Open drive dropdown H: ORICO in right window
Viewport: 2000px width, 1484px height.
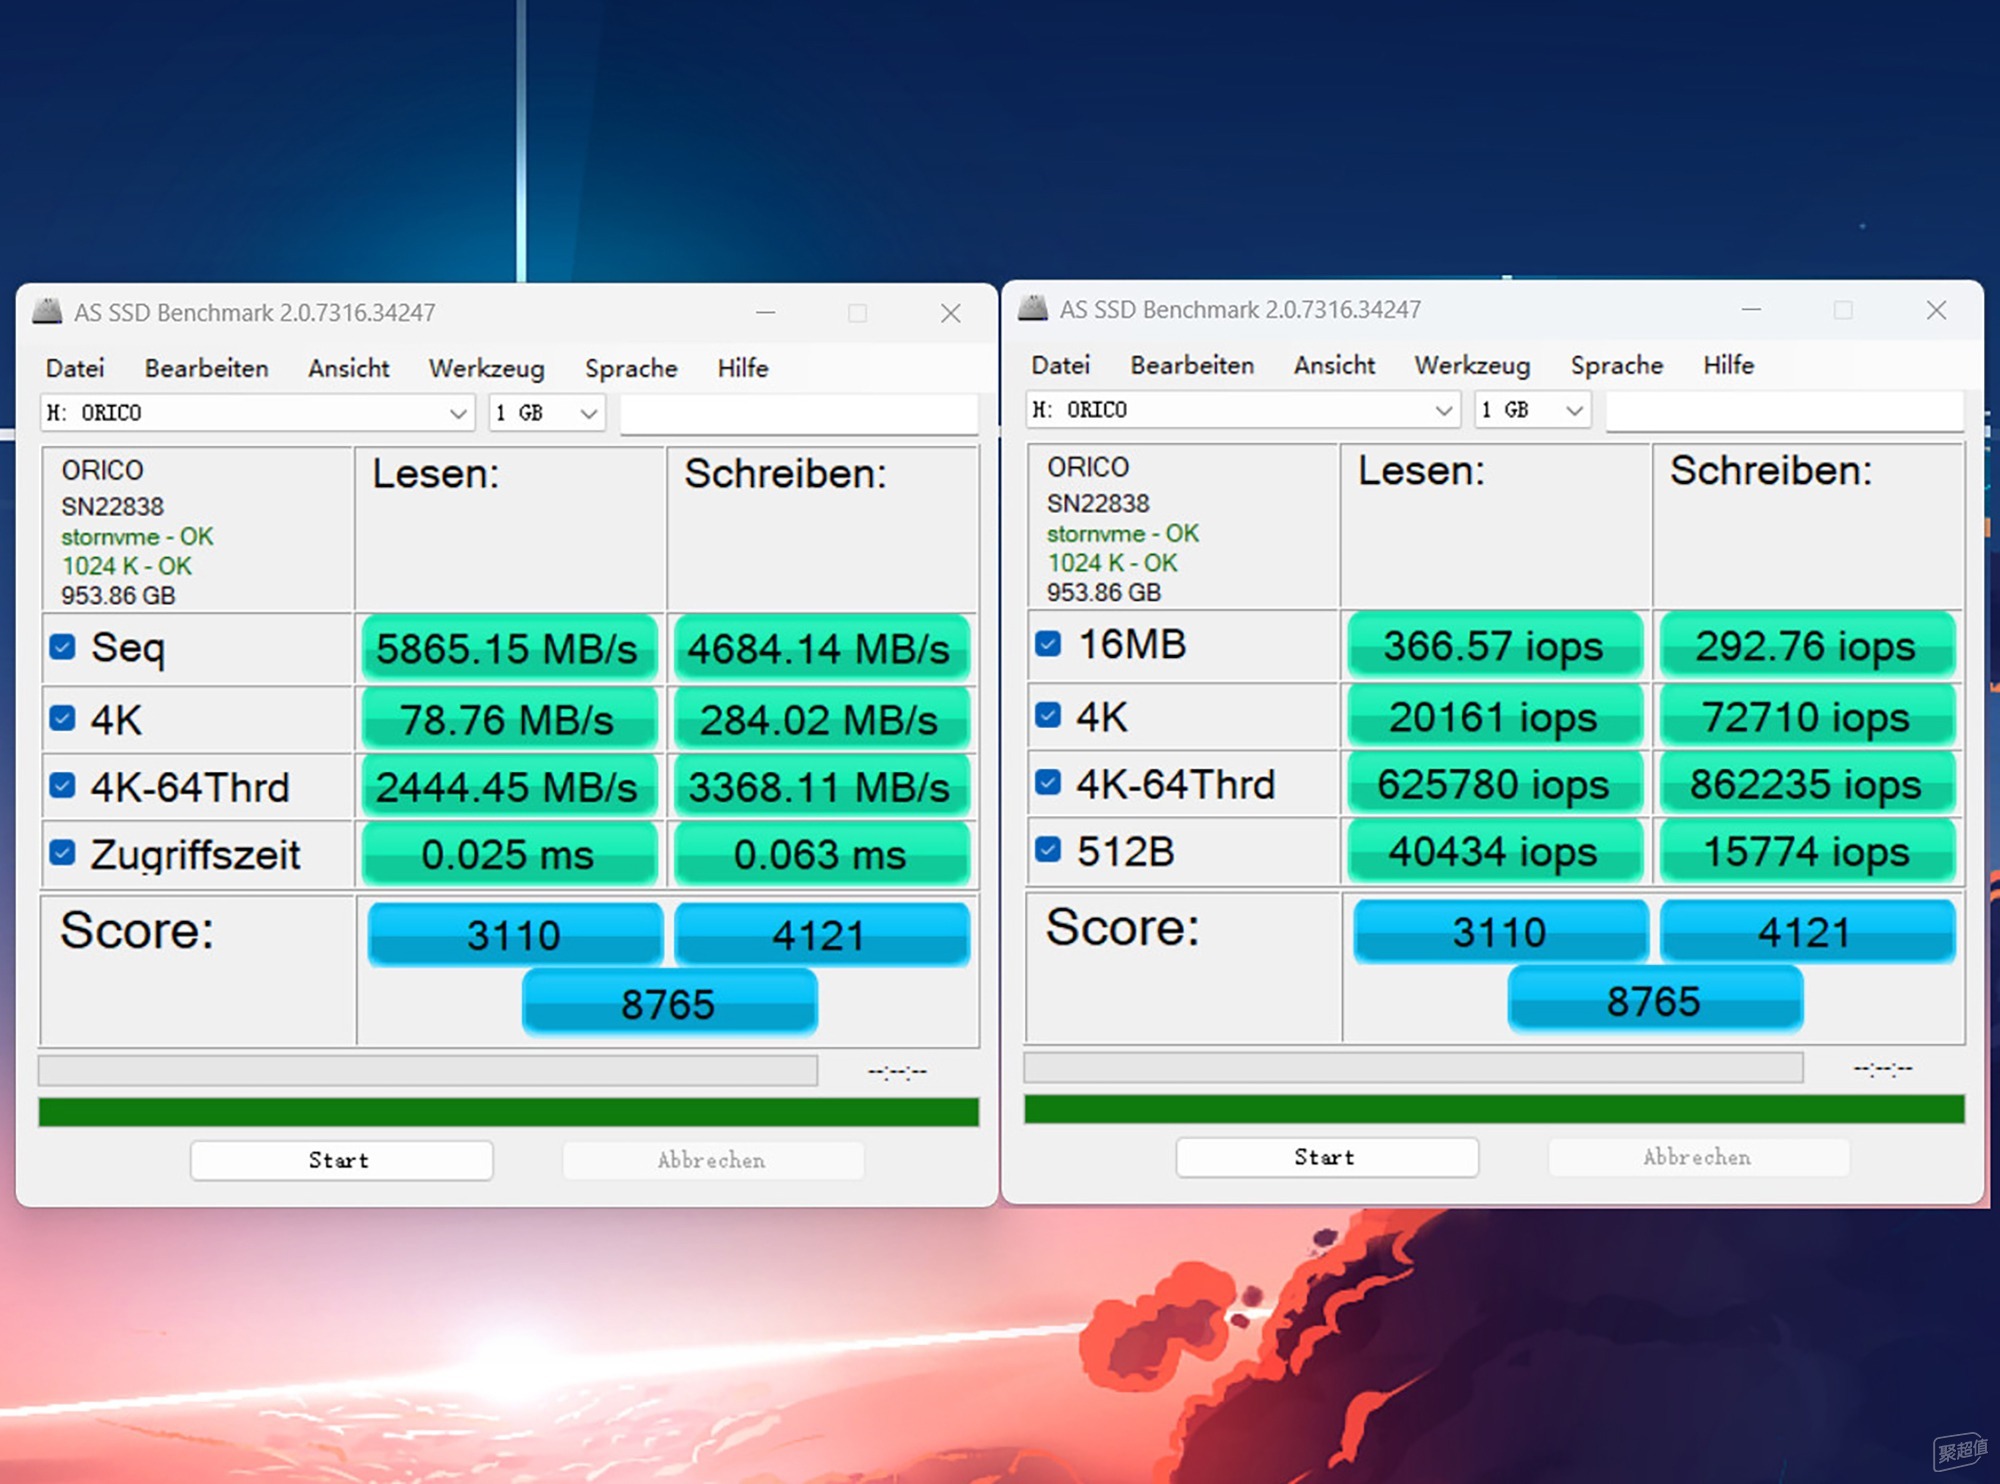pyautogui.click(x=1243, y=410)
